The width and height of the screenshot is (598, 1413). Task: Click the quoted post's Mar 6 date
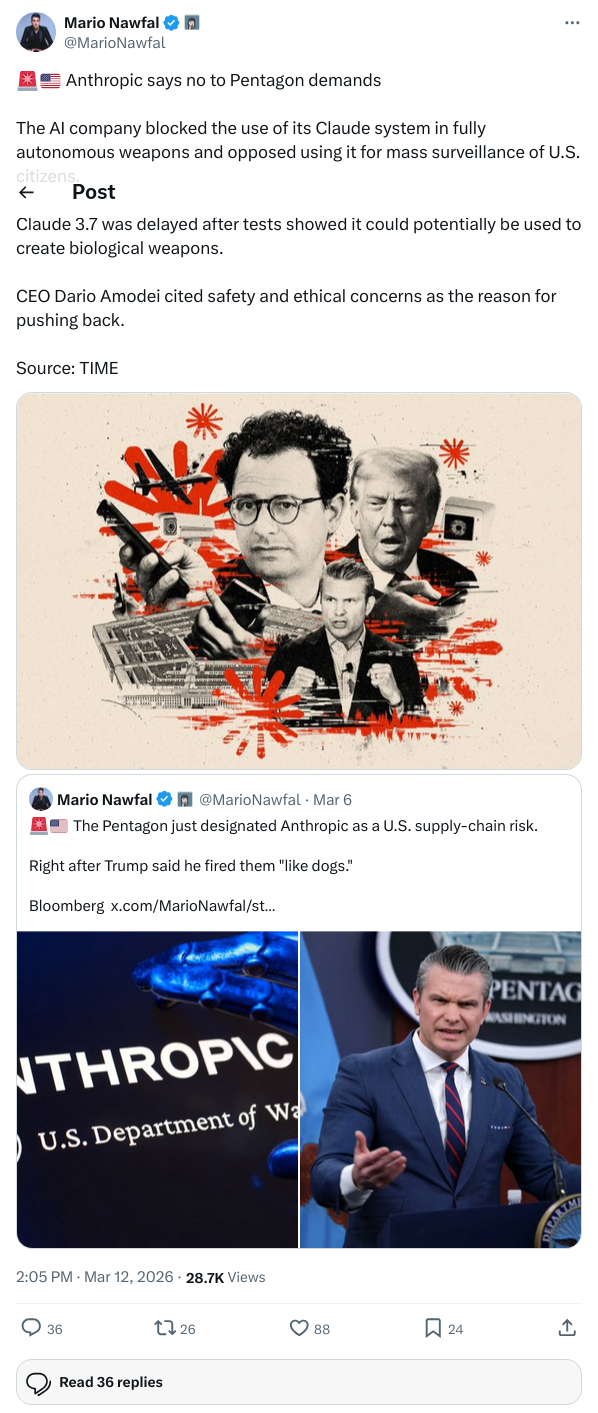click(332, 799)
